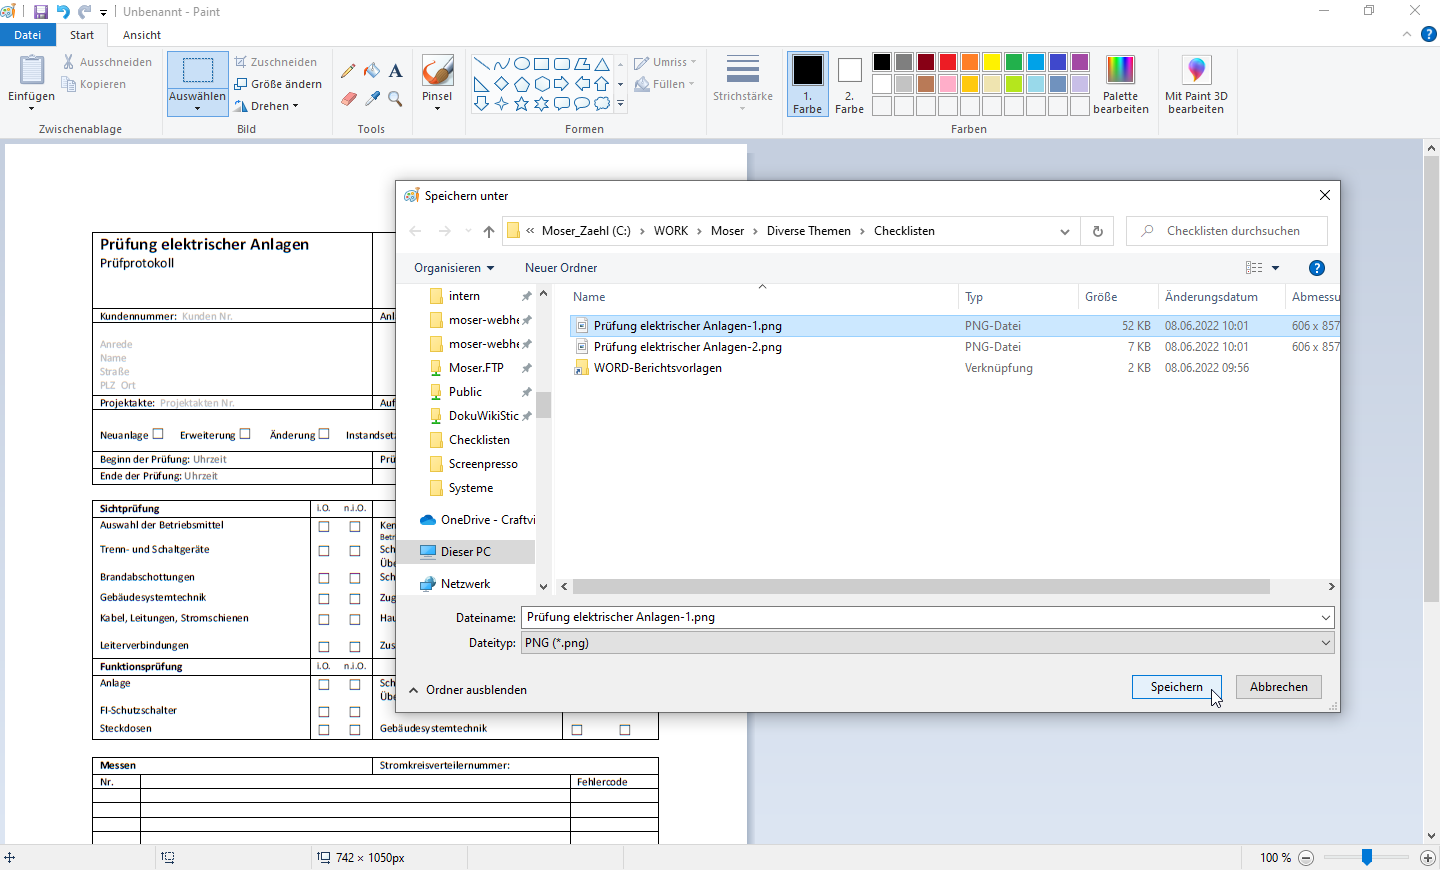Choose the Text tool

pyautogui.click(x=396, y=71)
